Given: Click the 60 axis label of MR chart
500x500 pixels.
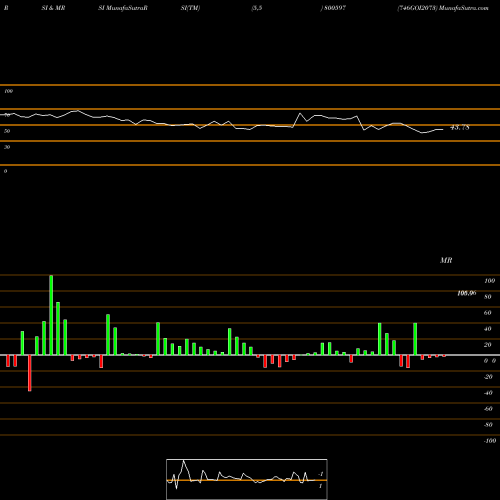Looking at the screenshot, I should [x=488, y=313].
